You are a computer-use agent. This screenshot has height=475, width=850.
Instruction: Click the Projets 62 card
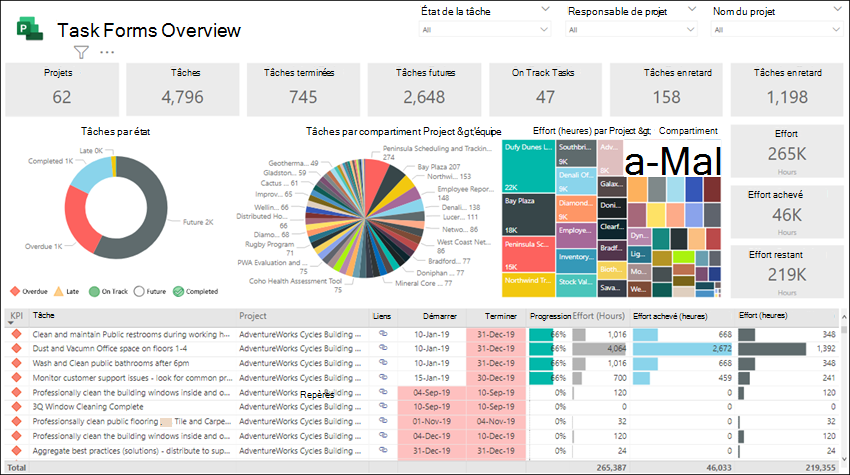coord(62,89)
